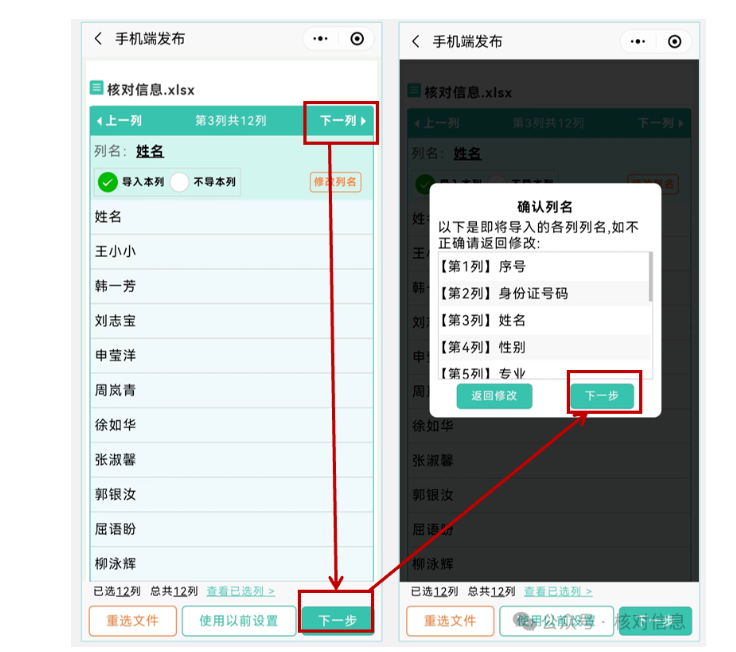This screenshot has width=736, height=652.
Task: Click the header row cell 姓名 in left phone's list
Action: [x=232, y=217]
